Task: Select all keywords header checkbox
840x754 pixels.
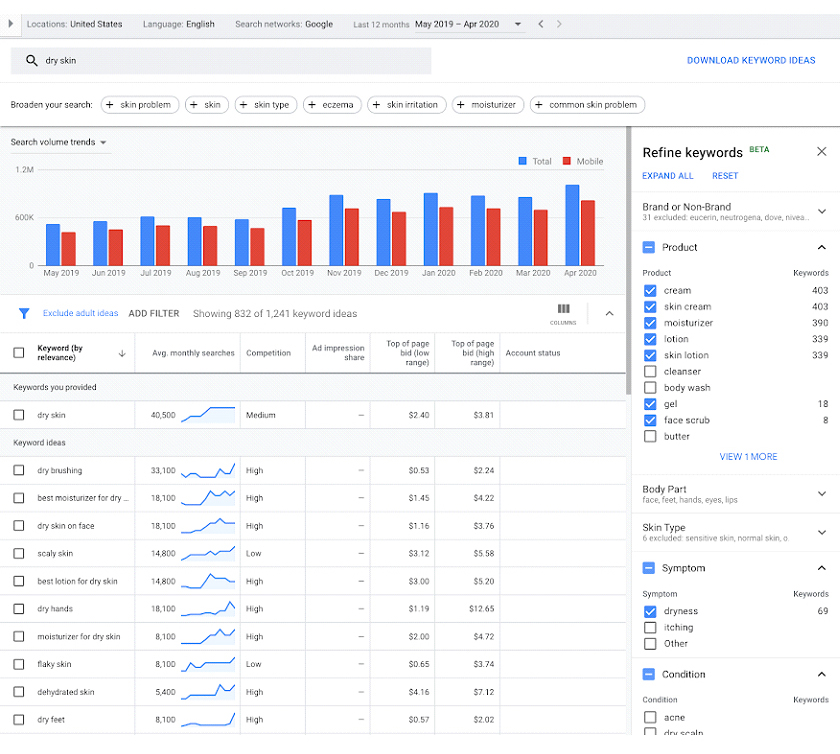Action: (x=19, y=353)
